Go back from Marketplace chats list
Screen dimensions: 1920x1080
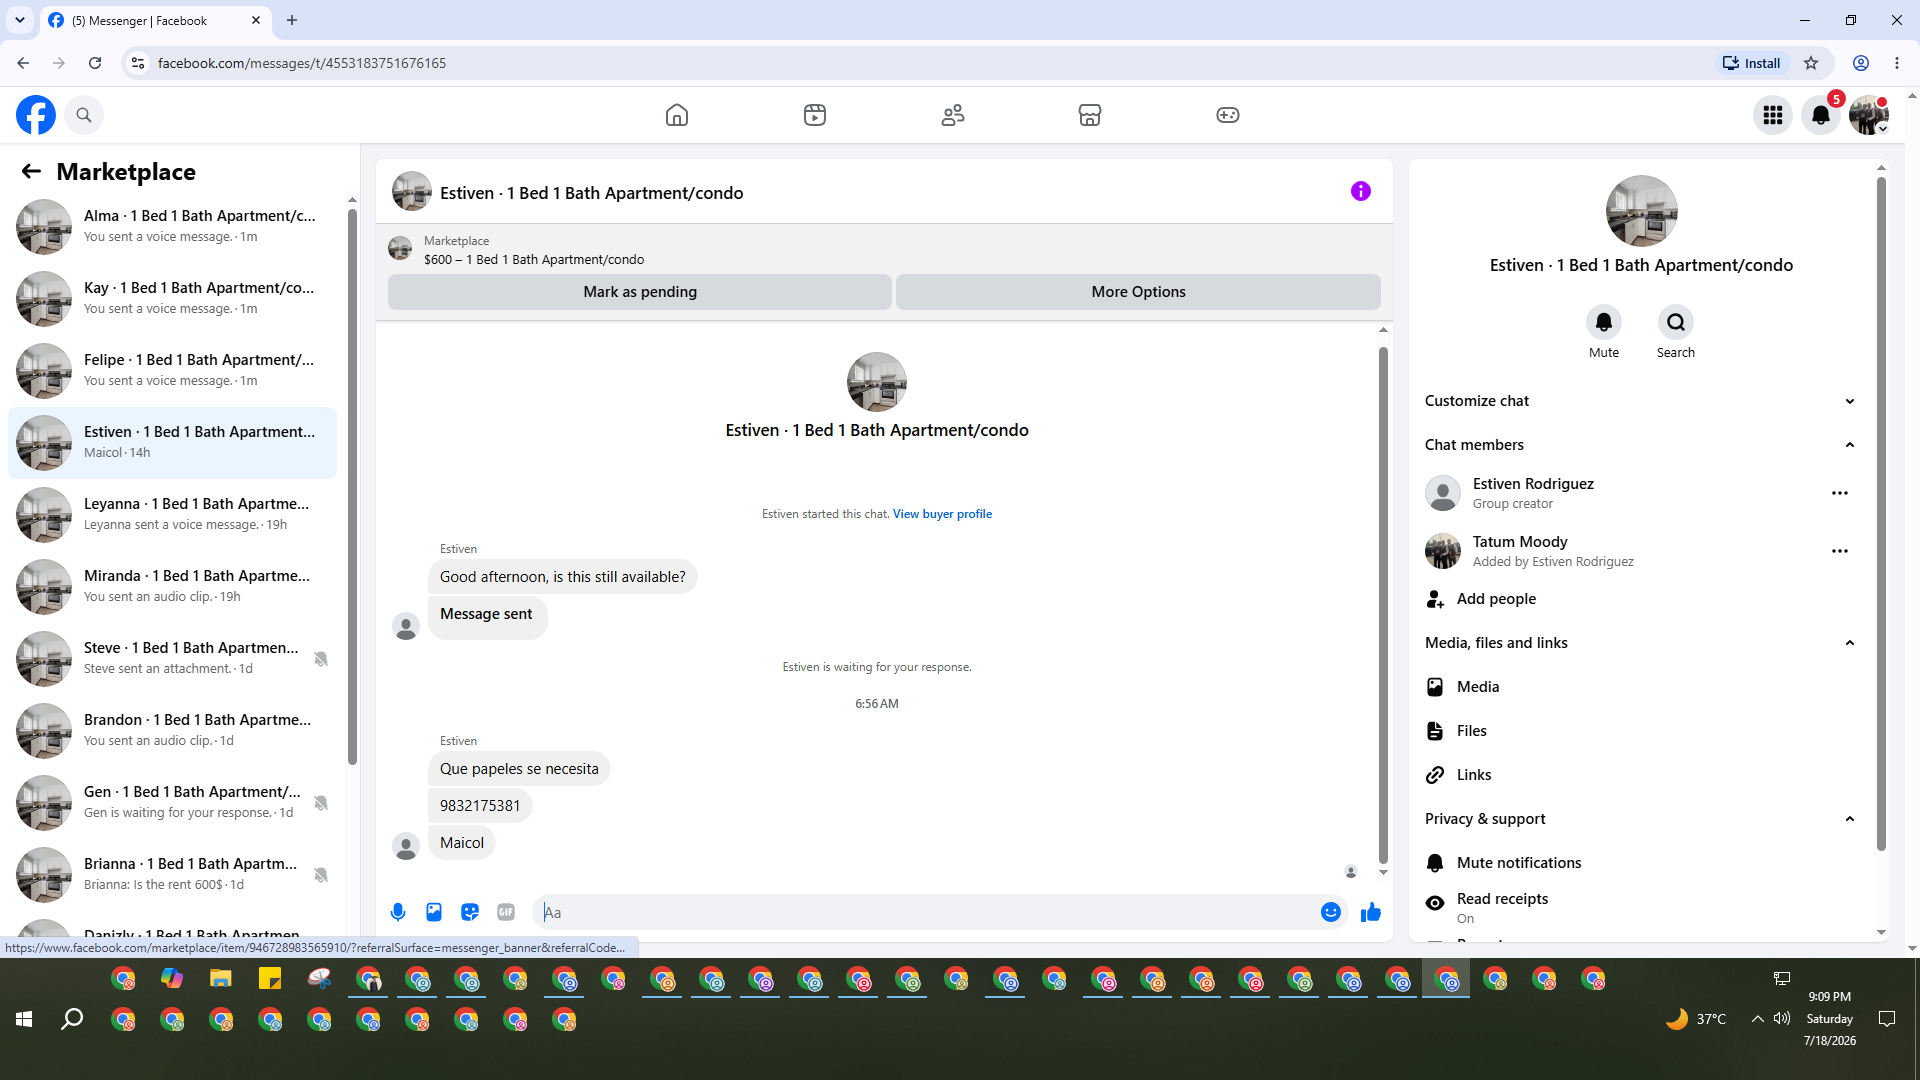31,172
